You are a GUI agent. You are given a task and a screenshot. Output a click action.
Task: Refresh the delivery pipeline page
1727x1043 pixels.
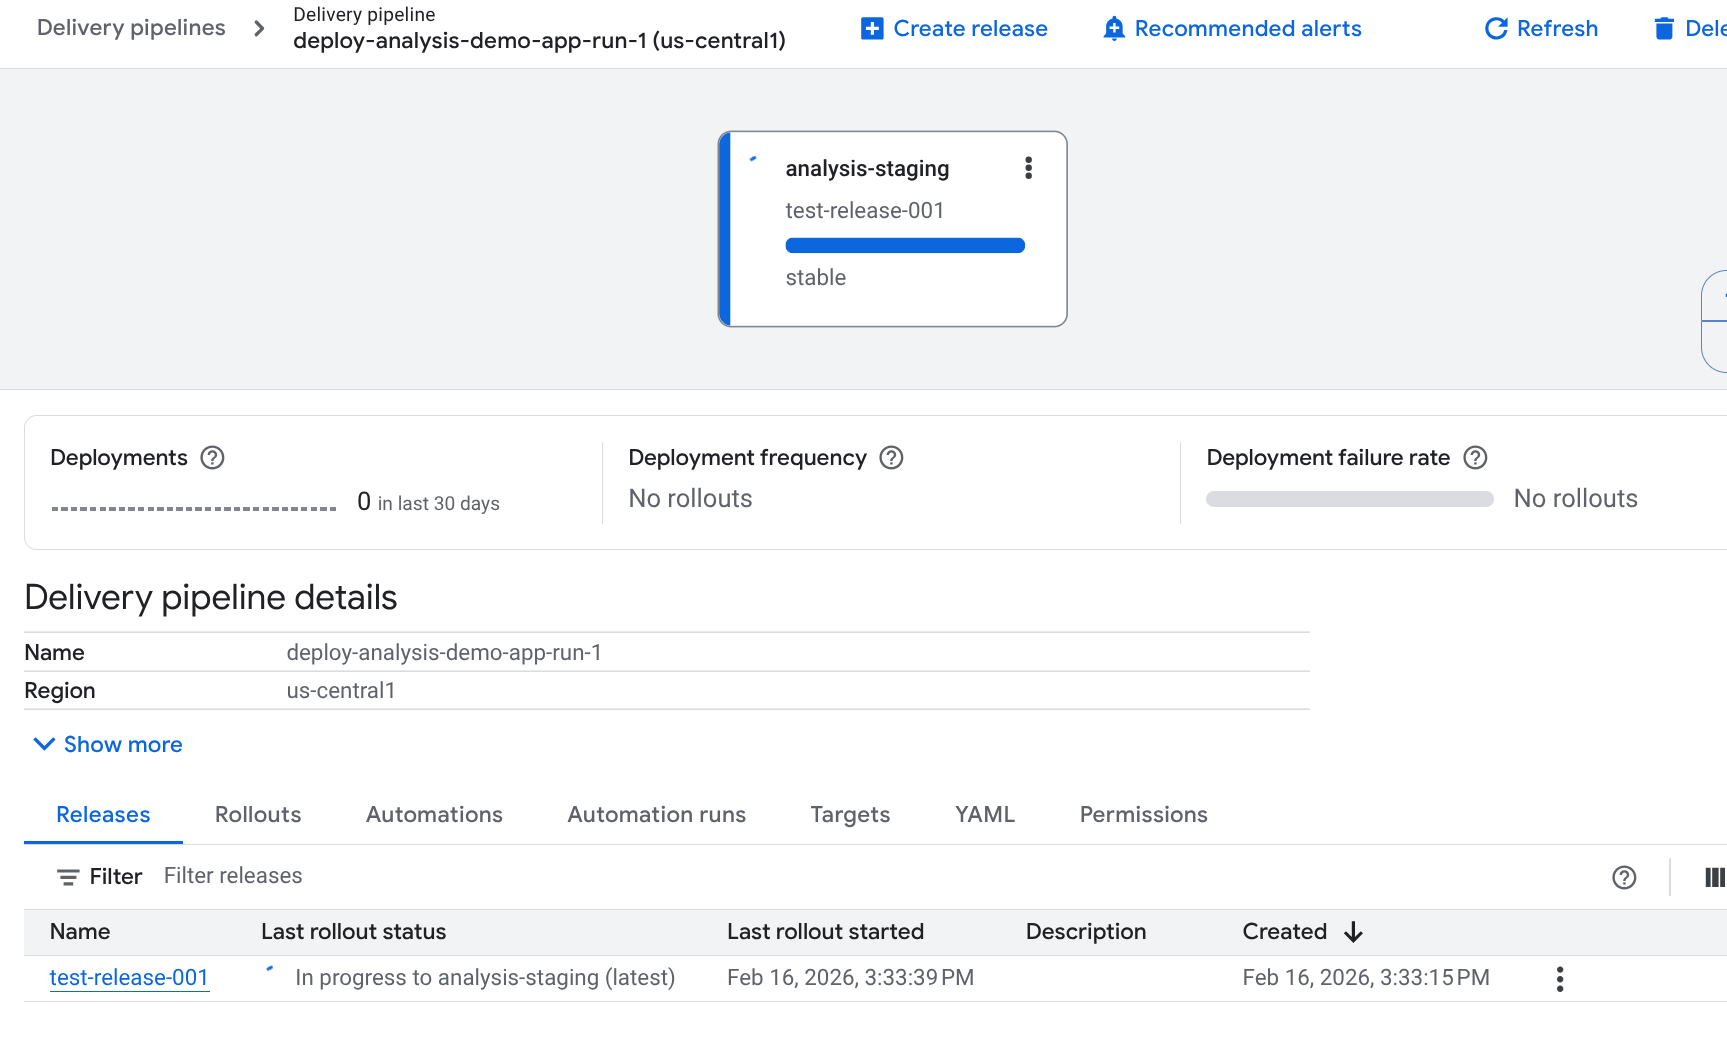[1541, 28]
